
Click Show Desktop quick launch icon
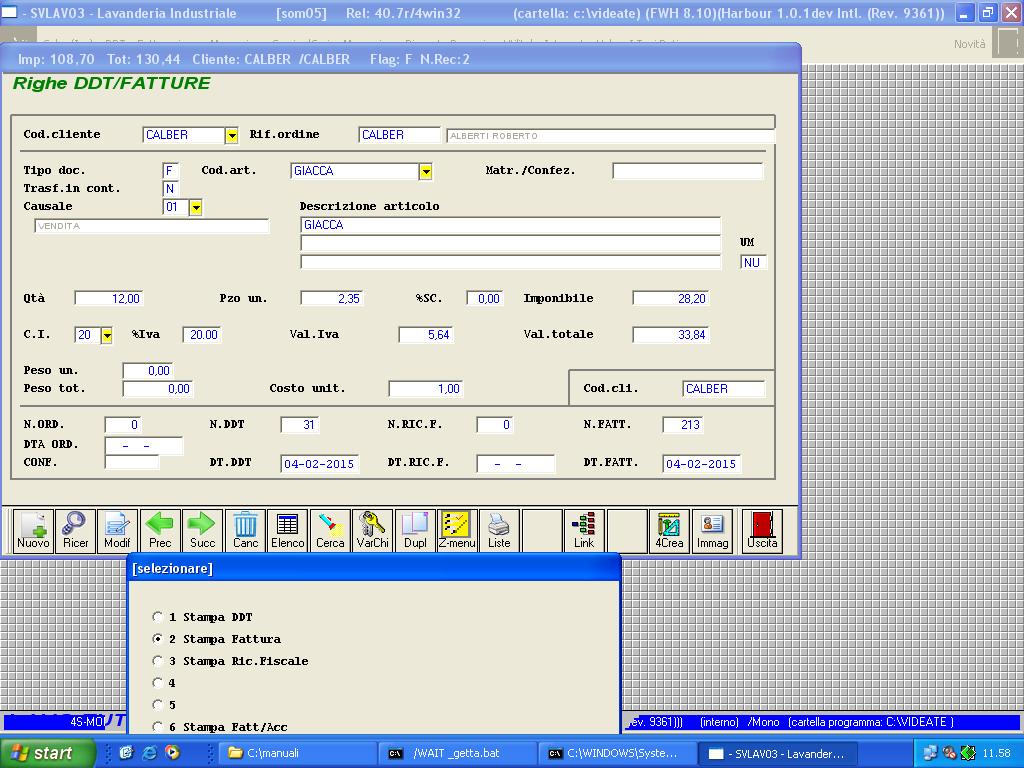[x=127, y=753]
